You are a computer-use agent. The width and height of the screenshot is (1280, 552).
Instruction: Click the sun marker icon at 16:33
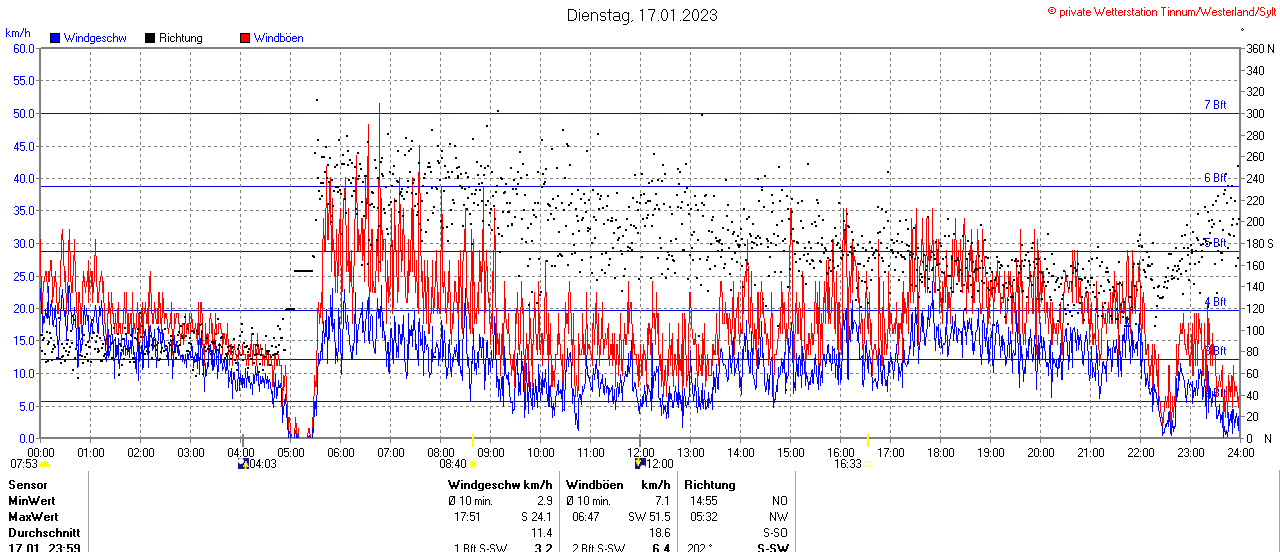(x=868, y=464)
